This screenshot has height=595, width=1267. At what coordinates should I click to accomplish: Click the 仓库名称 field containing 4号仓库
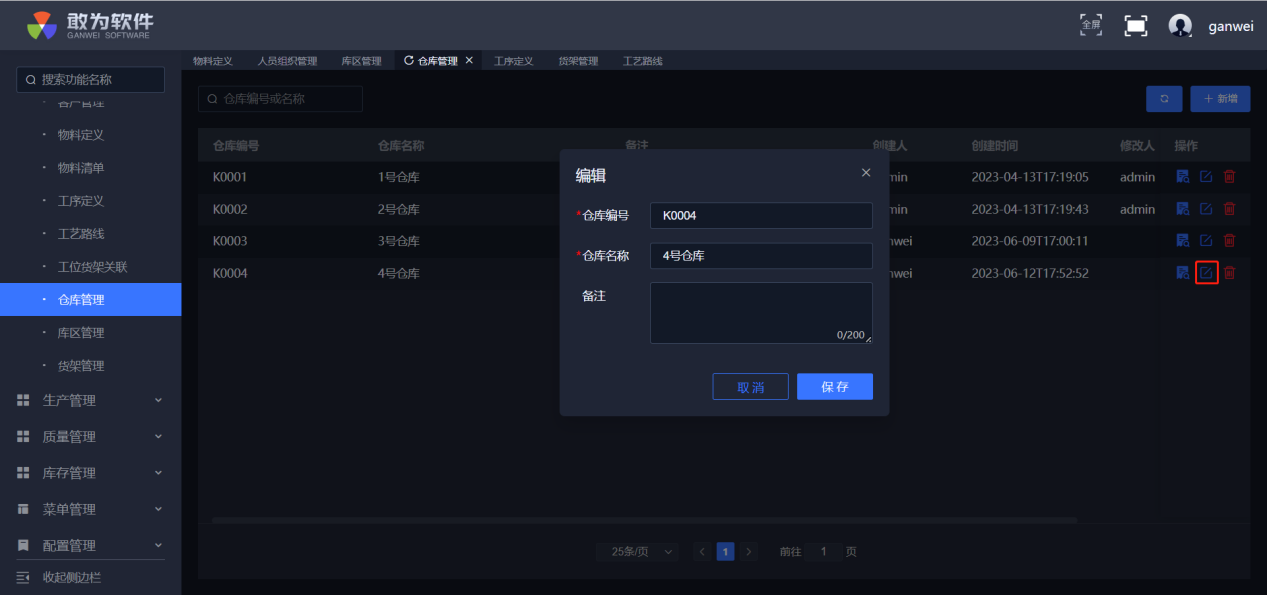tap(761, 256)
